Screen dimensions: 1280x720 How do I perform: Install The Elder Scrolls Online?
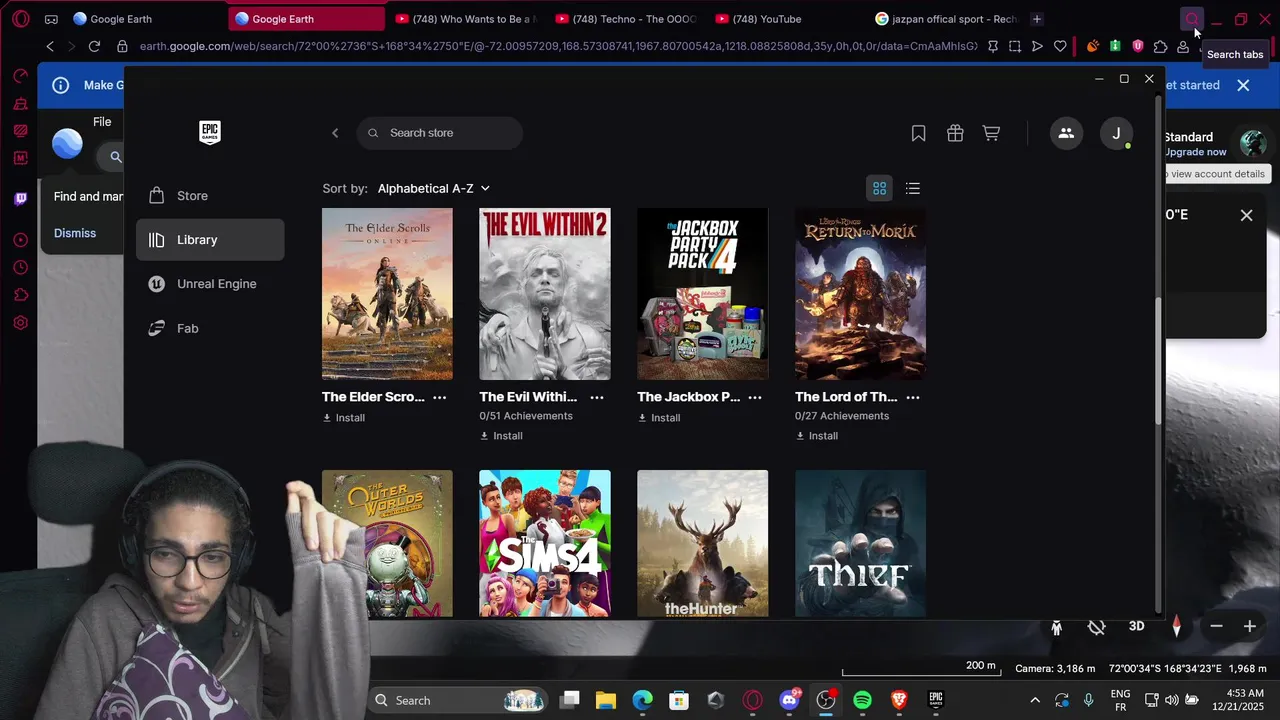coord(344,418)
